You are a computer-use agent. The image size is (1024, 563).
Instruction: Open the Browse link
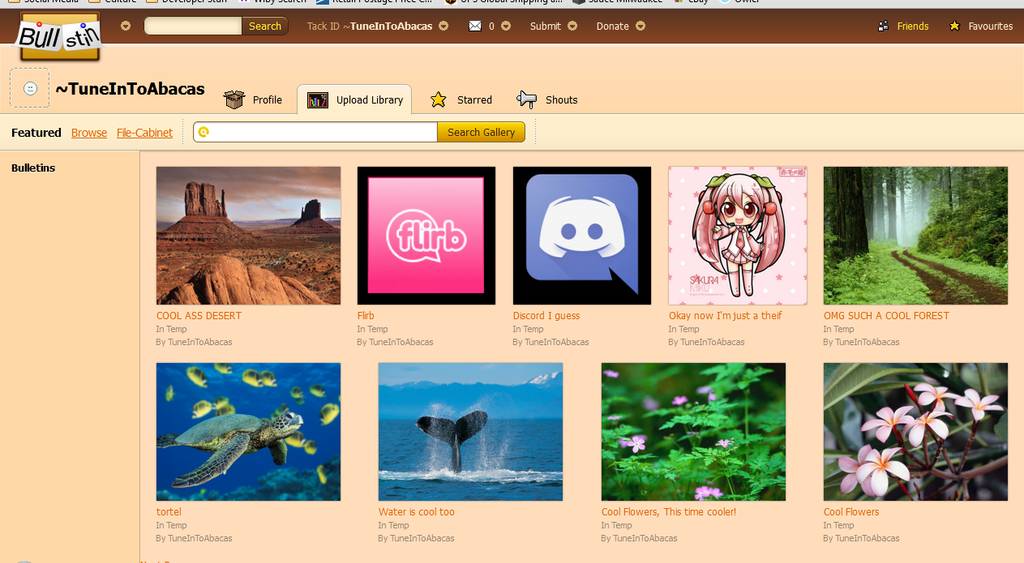(89, 133)
